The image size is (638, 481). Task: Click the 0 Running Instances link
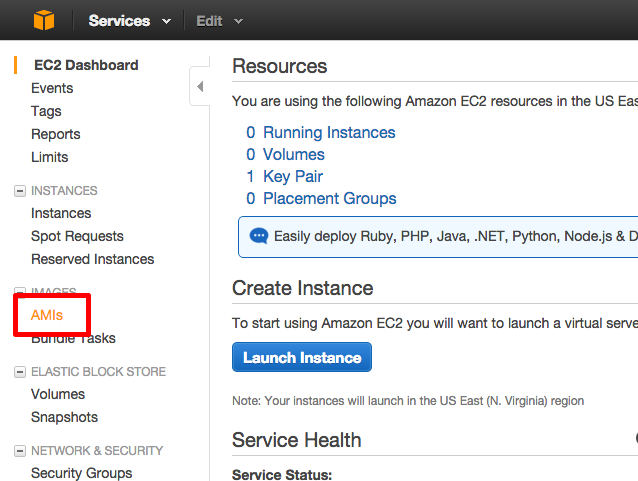pyautogui.click(x=321, y=133)
